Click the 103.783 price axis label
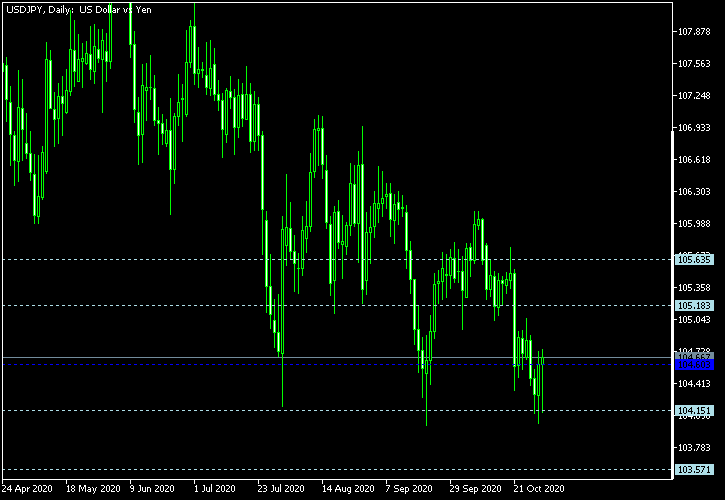The image size is (725, 500). point(694,448)
